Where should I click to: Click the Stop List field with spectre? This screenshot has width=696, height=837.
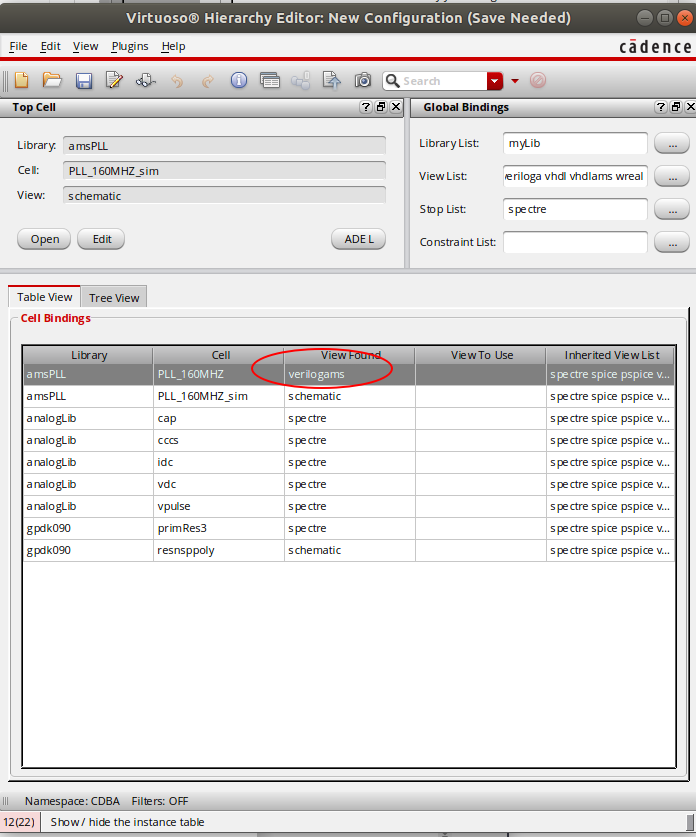point(575,209)
